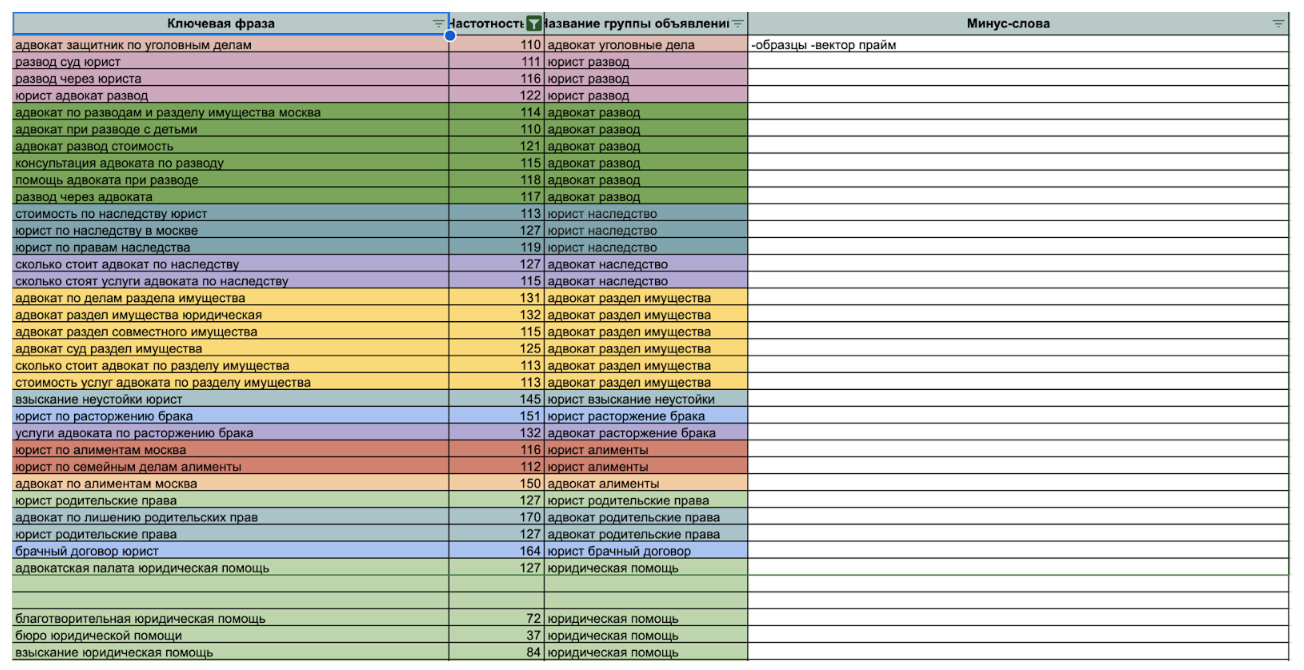Select cell 'помощь адвоката при разводе'
Image resolution: width=1304 pixels, height=670 pixels.
click(231, 180)
